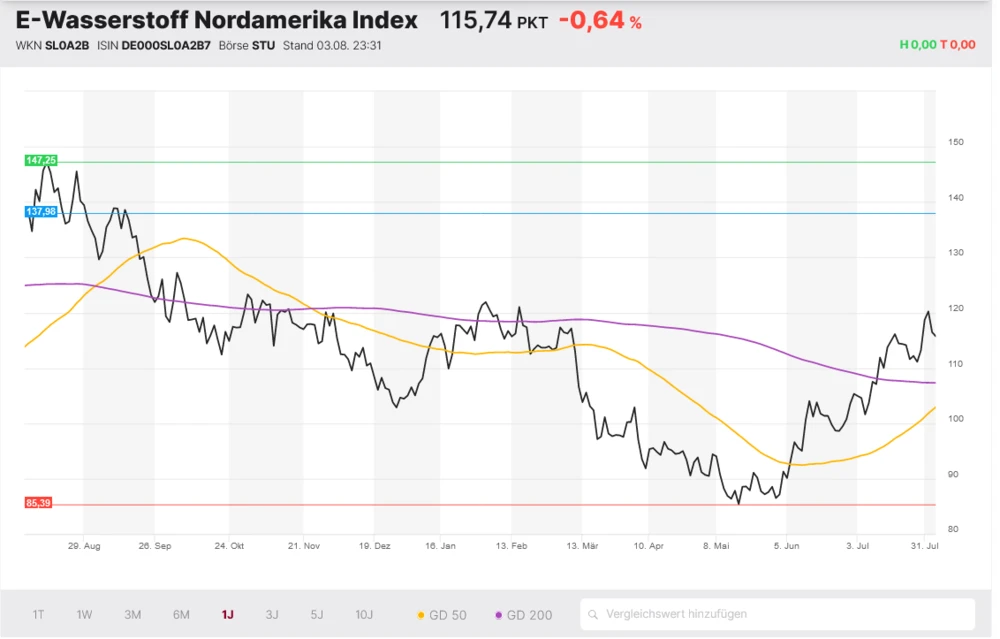The width and height of the screenshot is (1000, 639).
Task: Open the 5J time range view
Action: click(x=317, y=615)
